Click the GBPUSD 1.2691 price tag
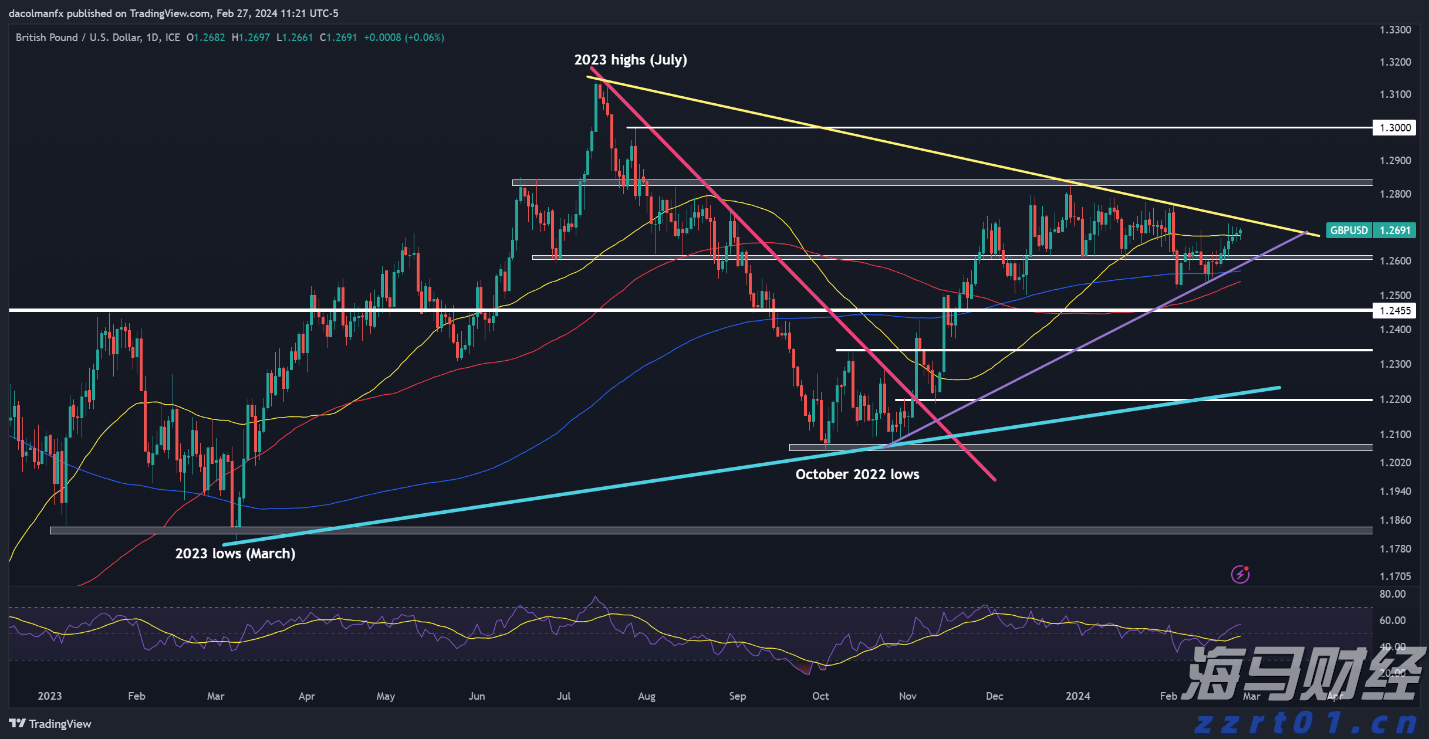1429x739 pixels. [1370, 230]
